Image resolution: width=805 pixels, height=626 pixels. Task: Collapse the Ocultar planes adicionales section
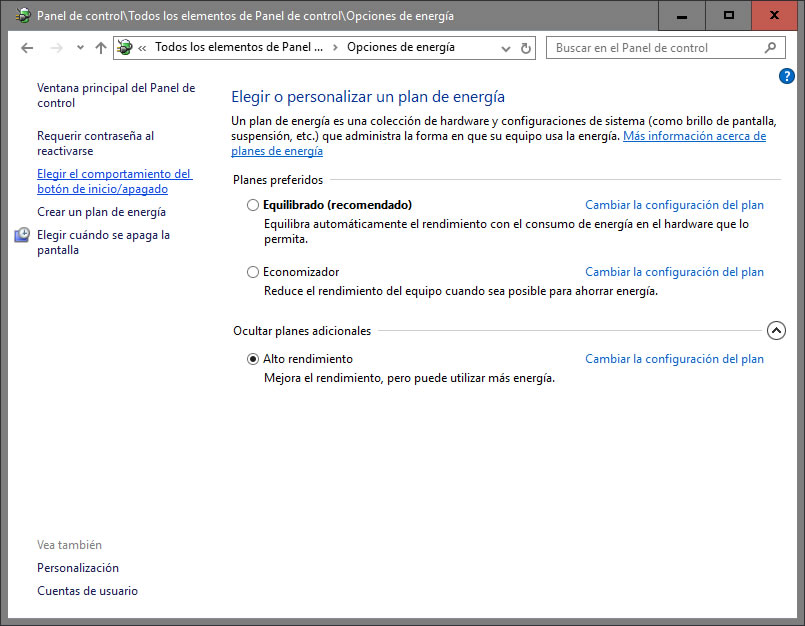[x=776, y=331]
